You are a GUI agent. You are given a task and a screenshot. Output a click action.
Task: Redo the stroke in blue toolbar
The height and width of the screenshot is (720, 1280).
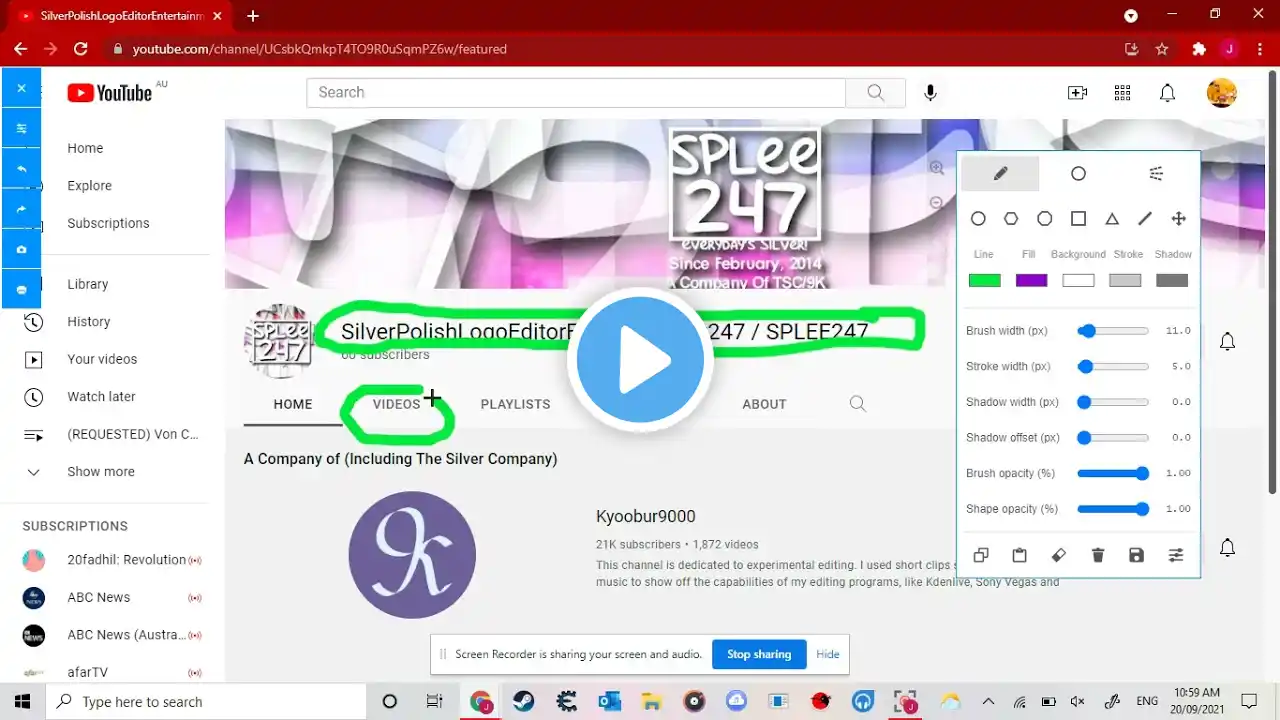[x=21, y=209]
